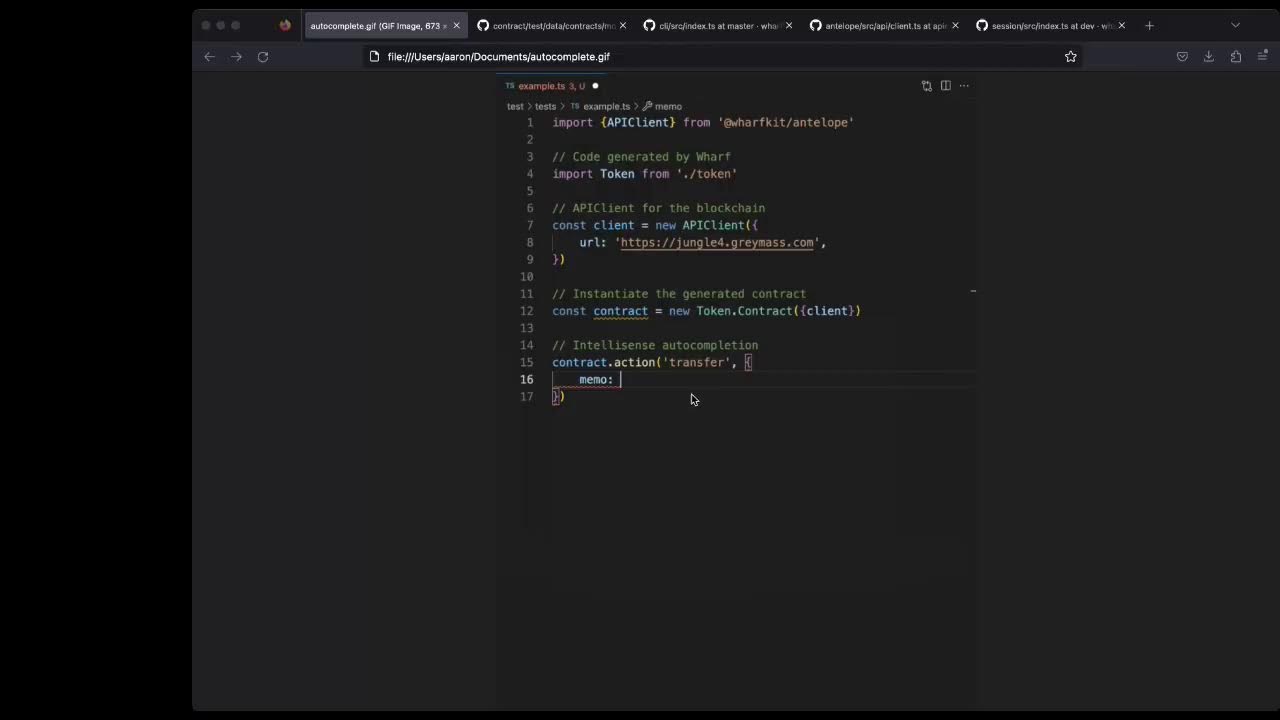Viewport: 1280px width, 720px height.
Task: Close the contract/test/data tab
Action: (x=622, y=26)
